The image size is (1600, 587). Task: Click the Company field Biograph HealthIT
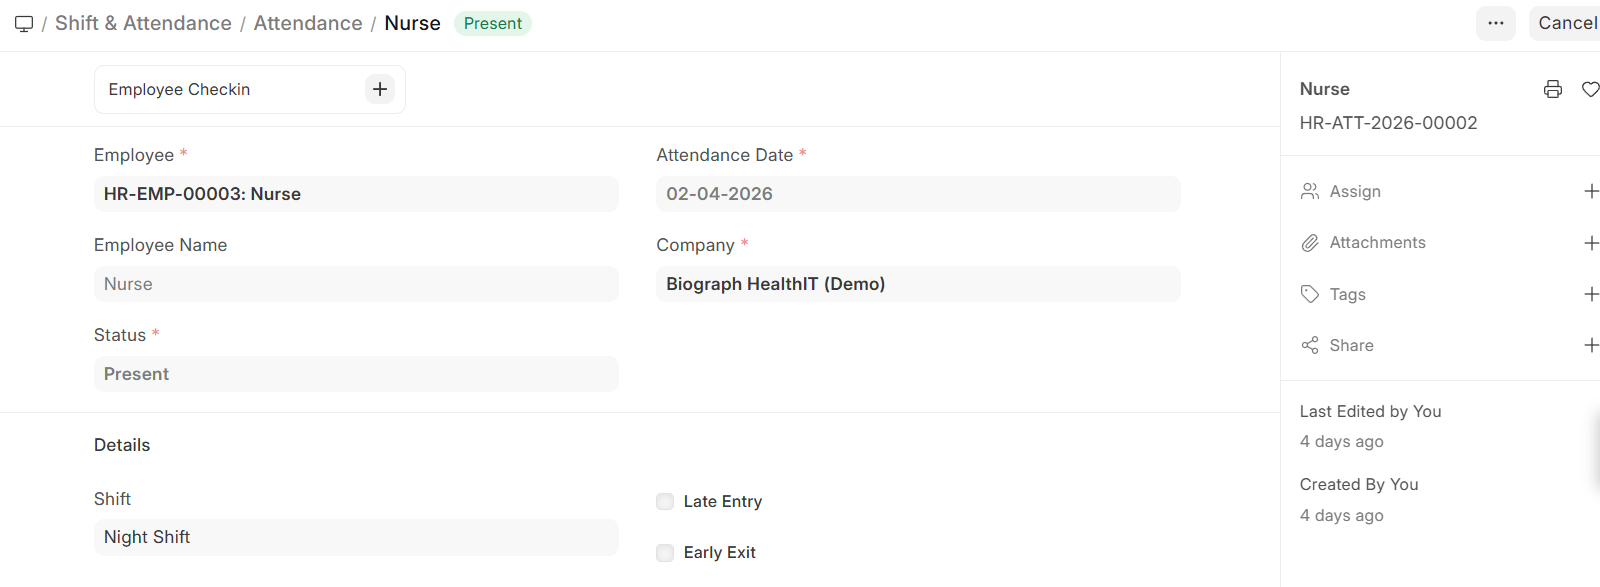click(918, 284)
